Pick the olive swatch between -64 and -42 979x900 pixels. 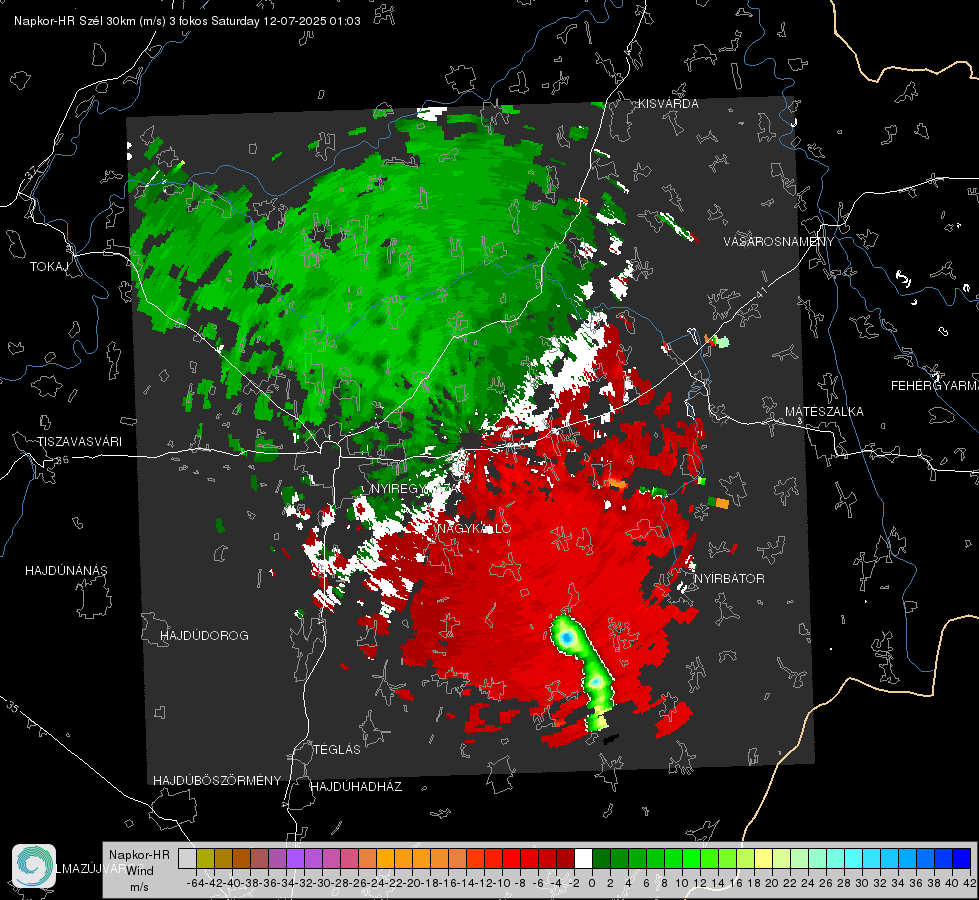pos(205,858)
